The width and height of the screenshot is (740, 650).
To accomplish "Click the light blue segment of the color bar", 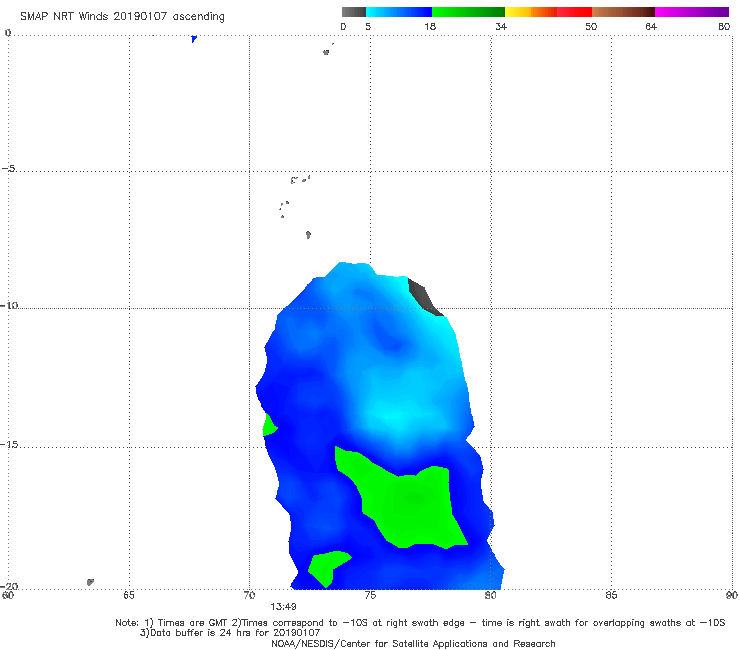I will coord(399,12).
